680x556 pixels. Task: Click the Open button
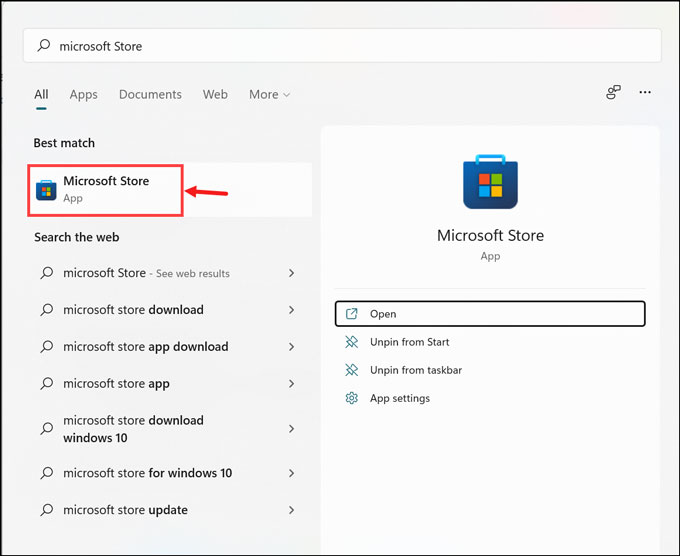[490, 314]
